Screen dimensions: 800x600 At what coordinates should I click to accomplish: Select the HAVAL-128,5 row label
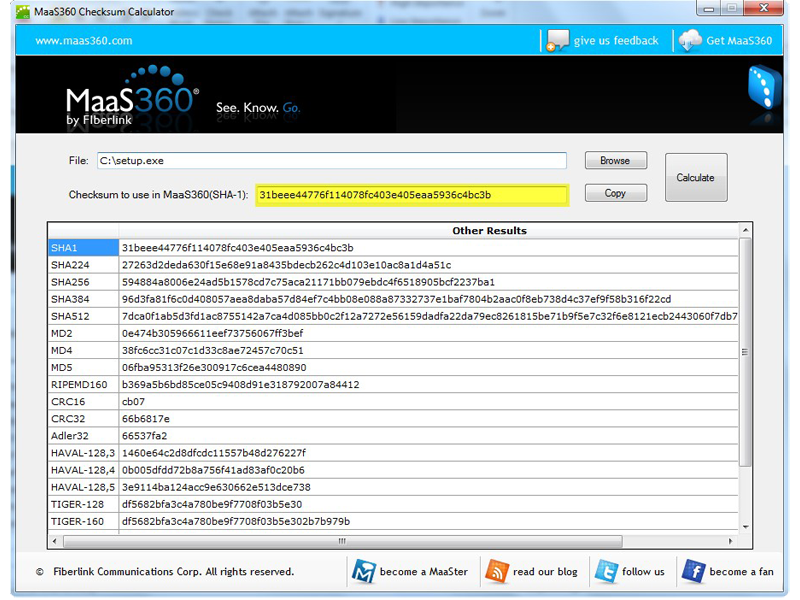pos(84,487)
